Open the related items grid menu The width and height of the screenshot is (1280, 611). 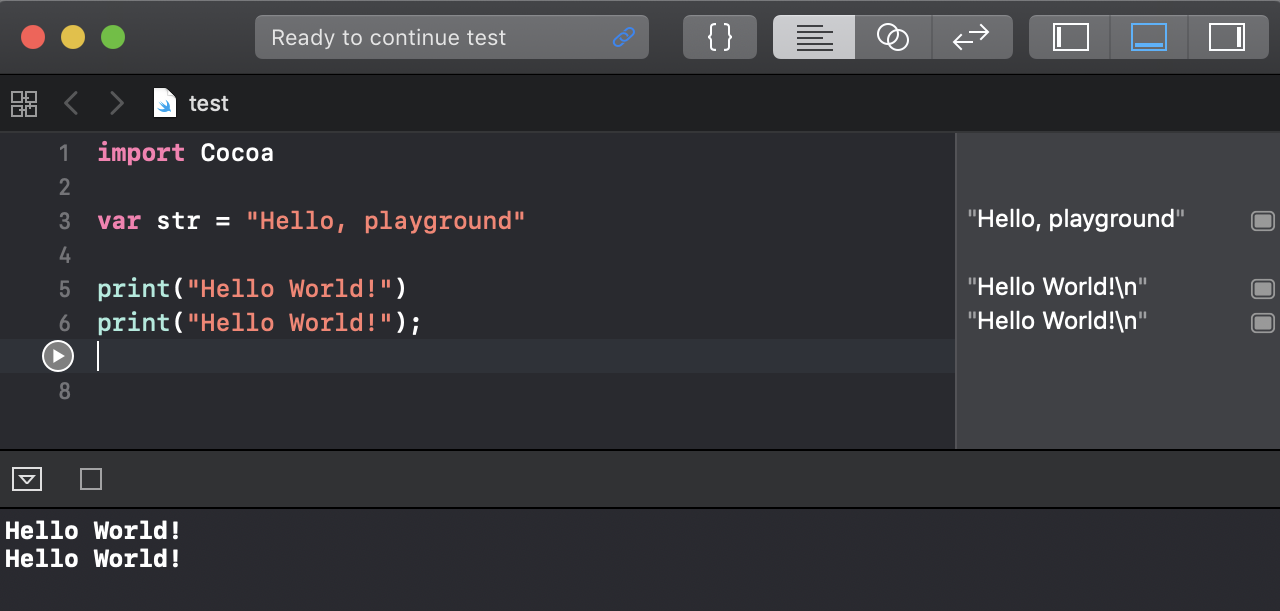[24, 103]
